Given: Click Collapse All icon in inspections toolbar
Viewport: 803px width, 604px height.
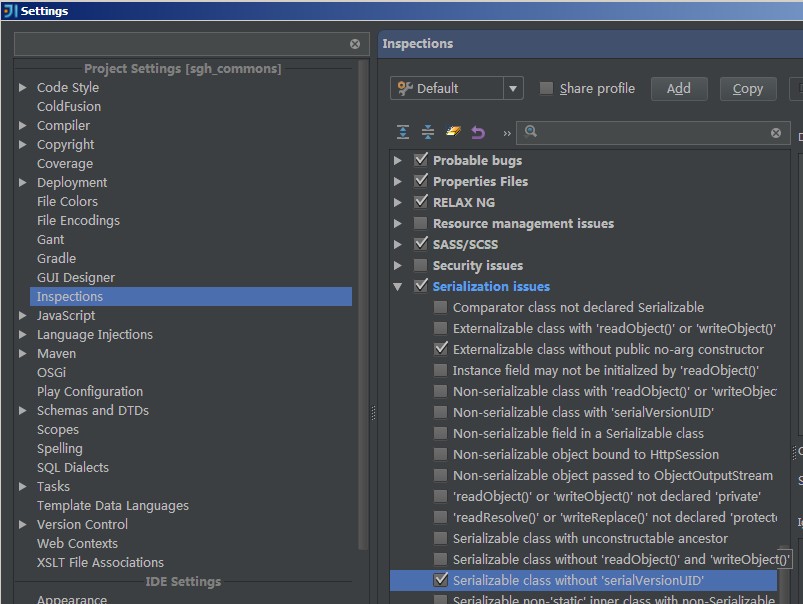Looking at the screenshot, I should (428, 132).
